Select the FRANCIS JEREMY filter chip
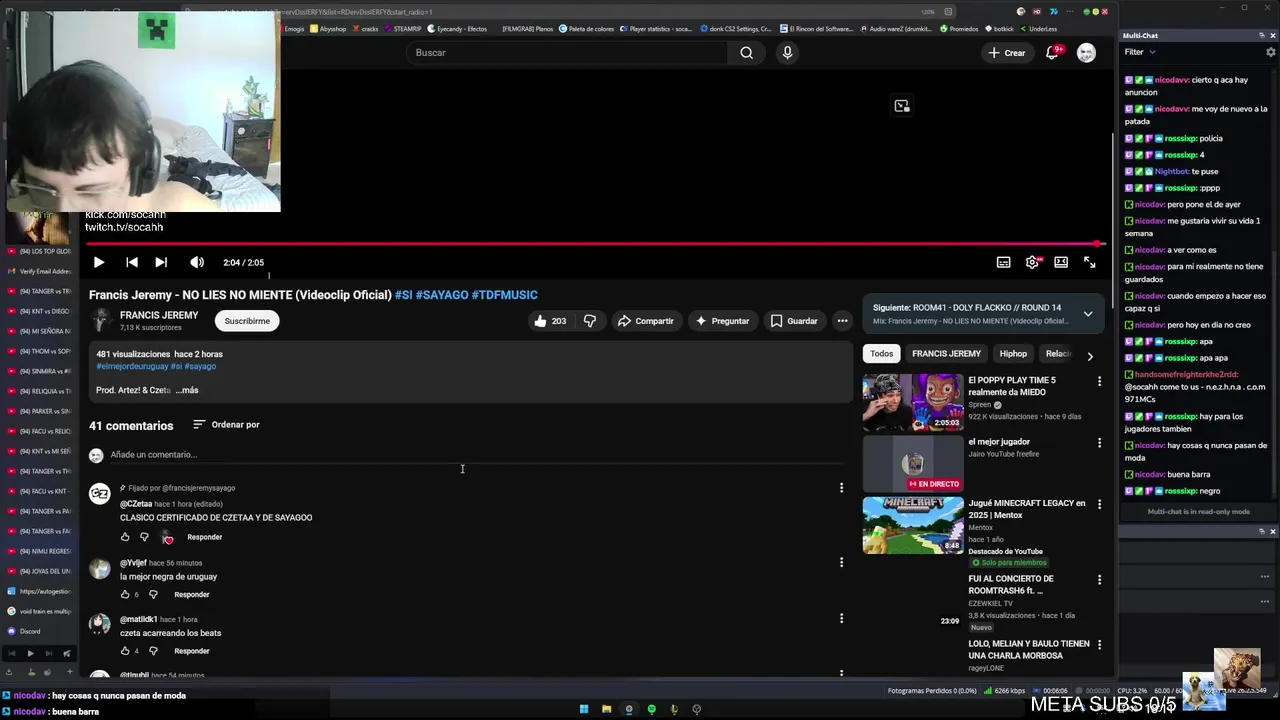 pyautogui.click(x=946, y=354)
